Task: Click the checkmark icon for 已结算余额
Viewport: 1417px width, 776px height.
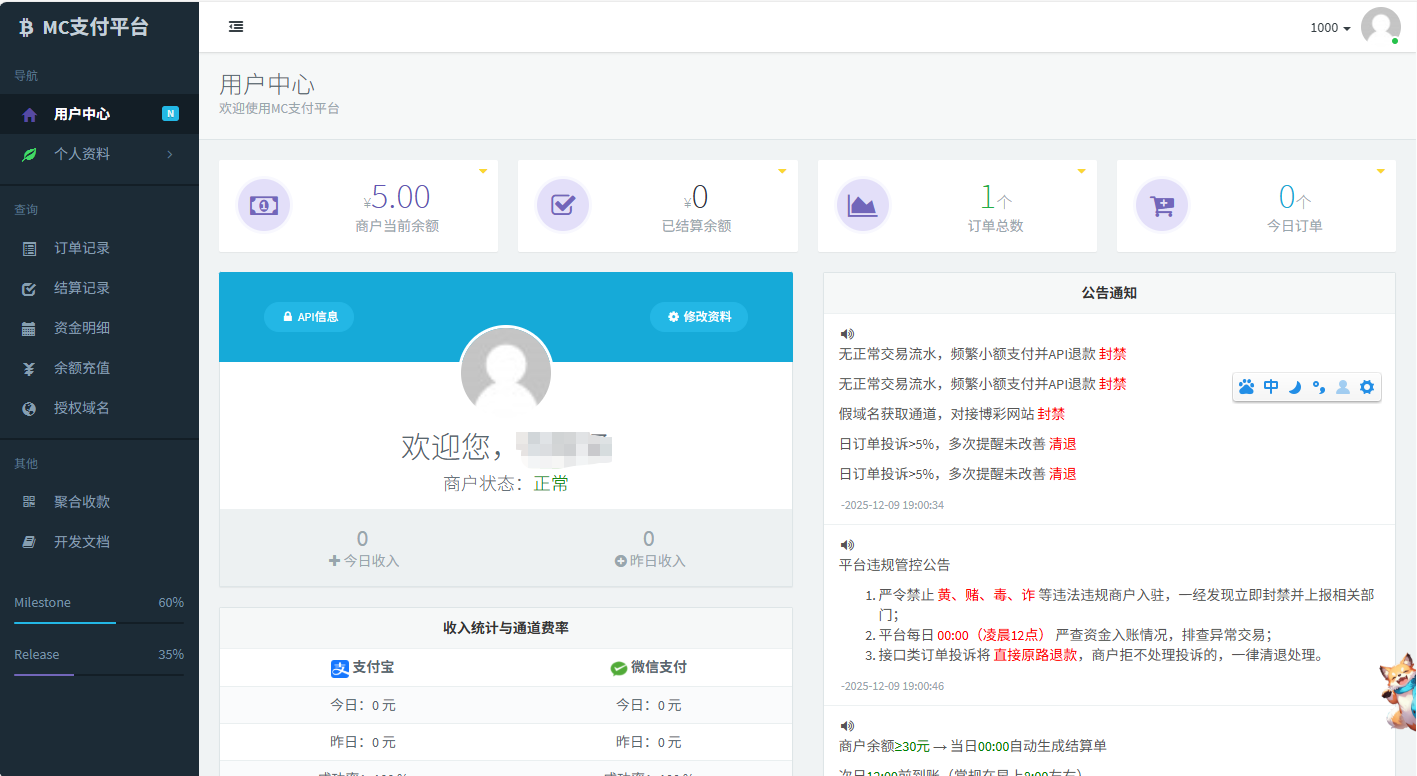Action: click(x=563, y=205)
